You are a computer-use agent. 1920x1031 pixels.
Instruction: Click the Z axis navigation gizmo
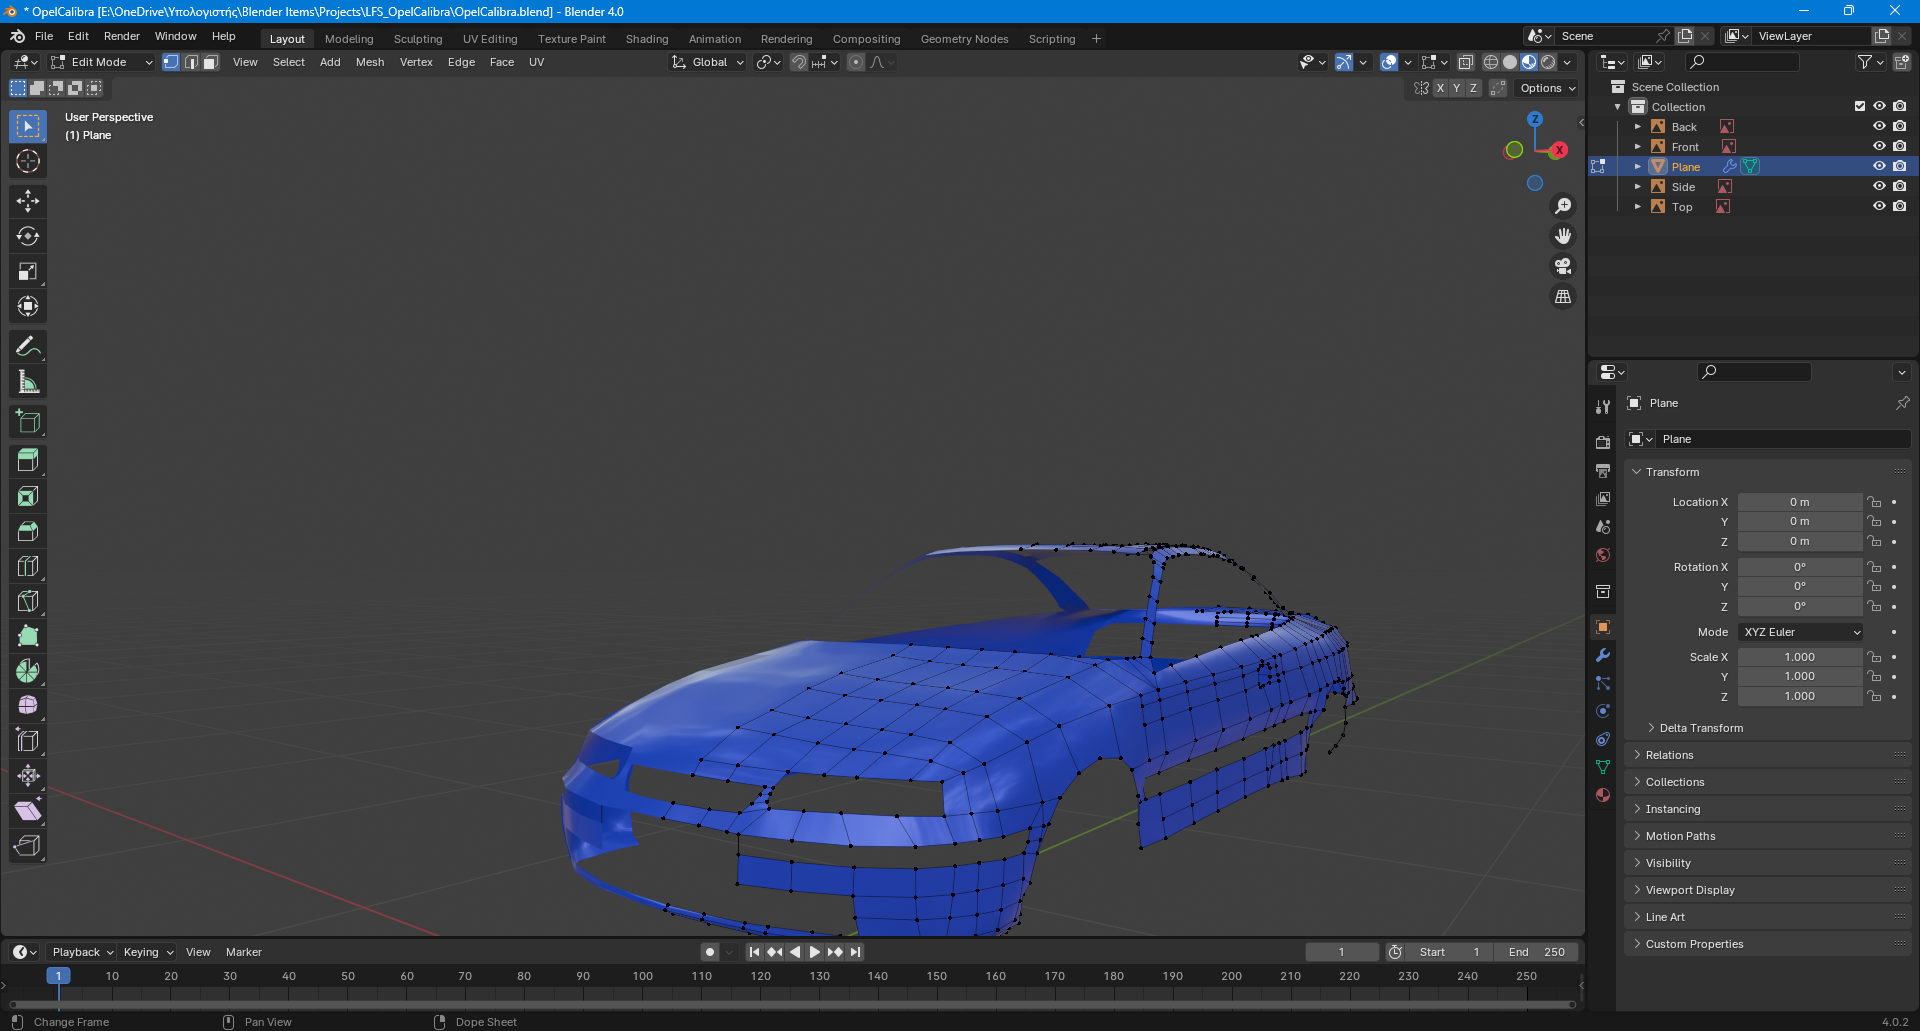click(x=1535, y=119)
